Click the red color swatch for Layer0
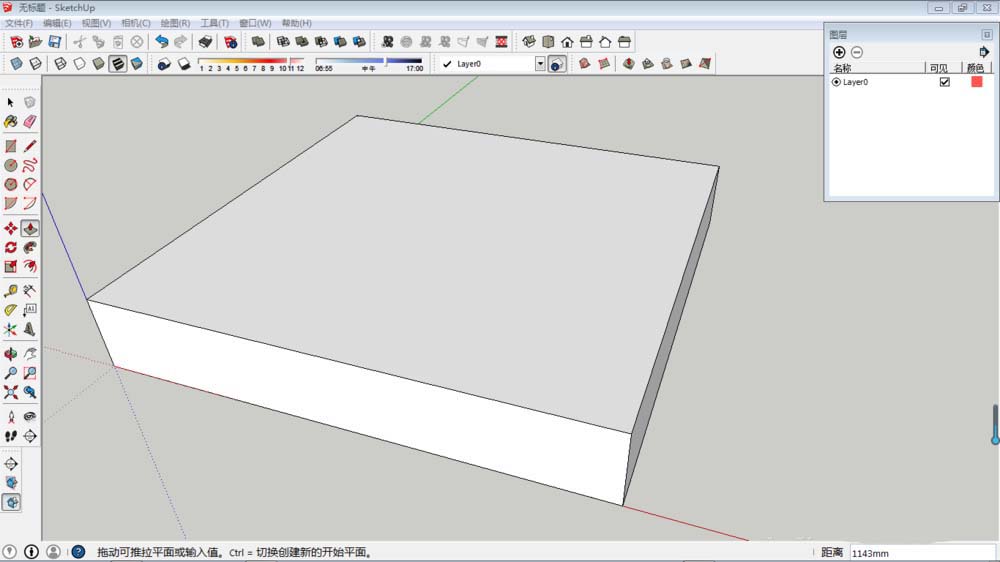 (976, 82)
